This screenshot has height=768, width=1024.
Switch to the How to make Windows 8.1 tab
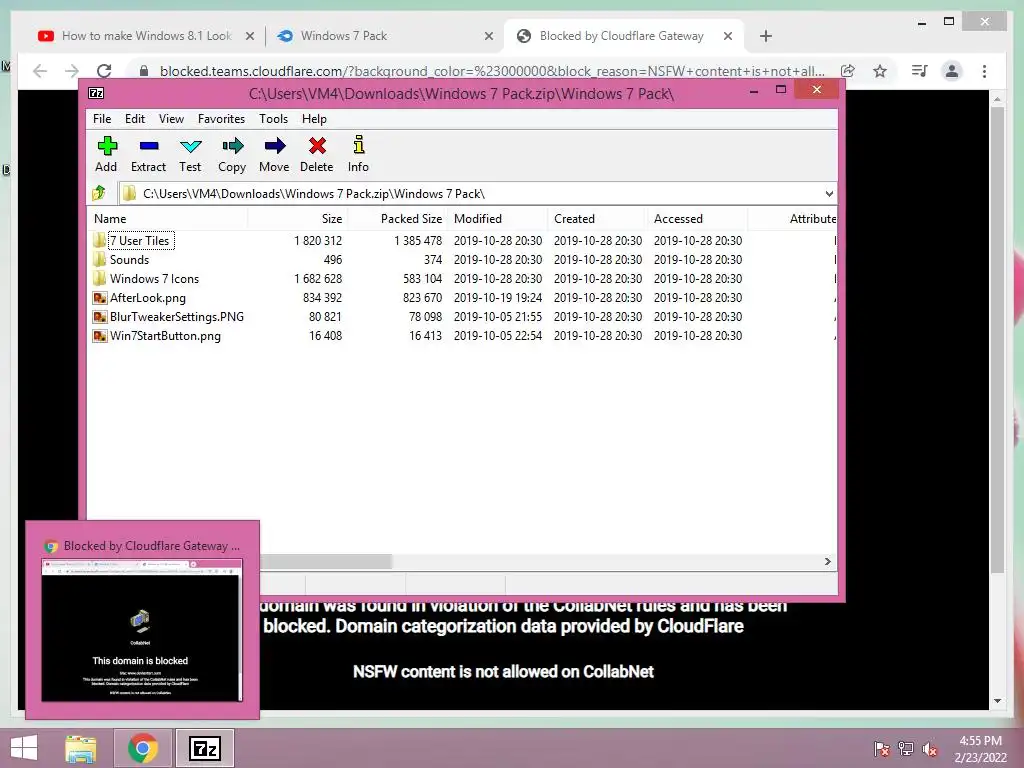[x=145, y=36]
